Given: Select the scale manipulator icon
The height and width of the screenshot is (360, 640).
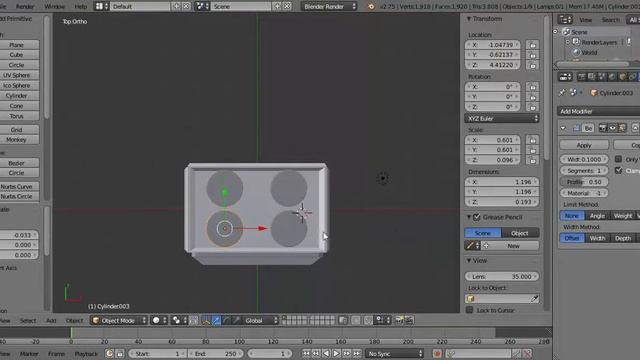Looking at the screenshot, I should tap(236, 320).
